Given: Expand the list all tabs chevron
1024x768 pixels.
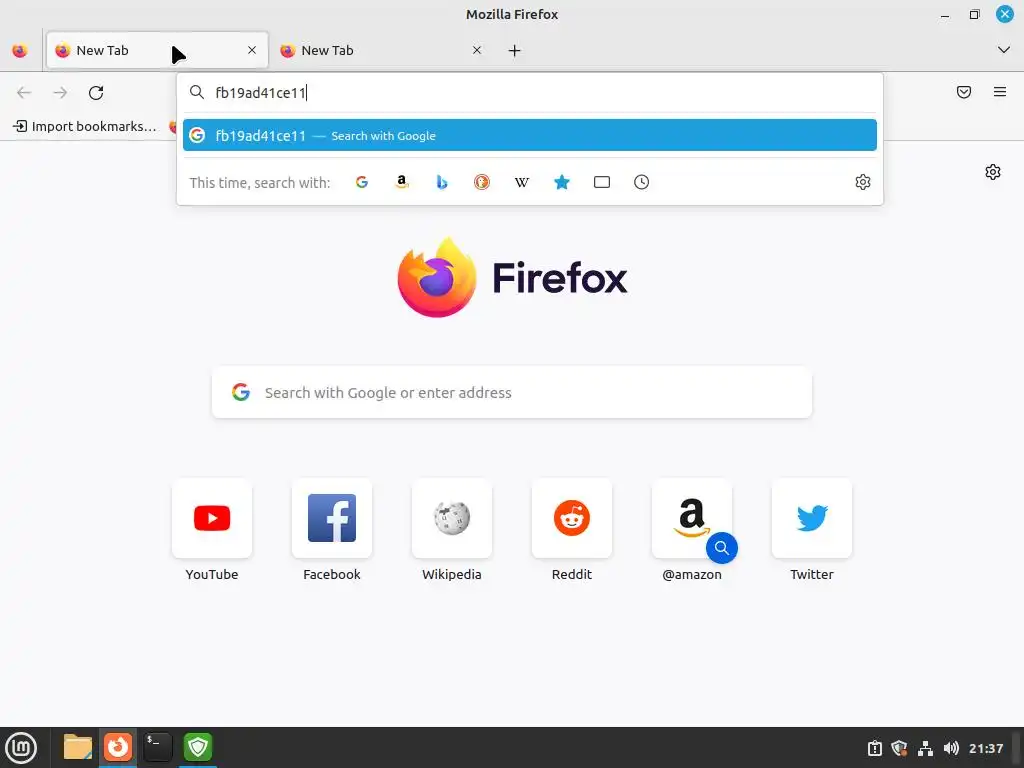Looking at the screenshot, I should coord(1004,50).
